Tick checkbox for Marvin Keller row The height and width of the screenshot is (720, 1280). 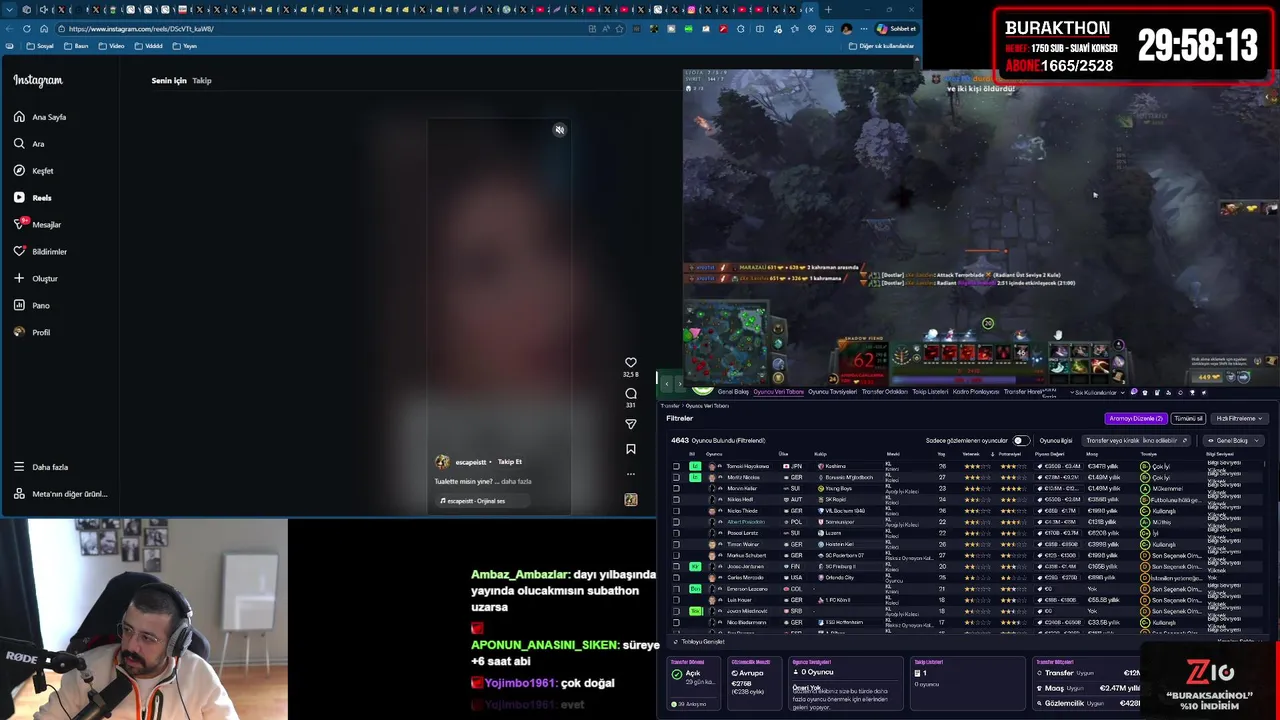[x=676, y=489]
